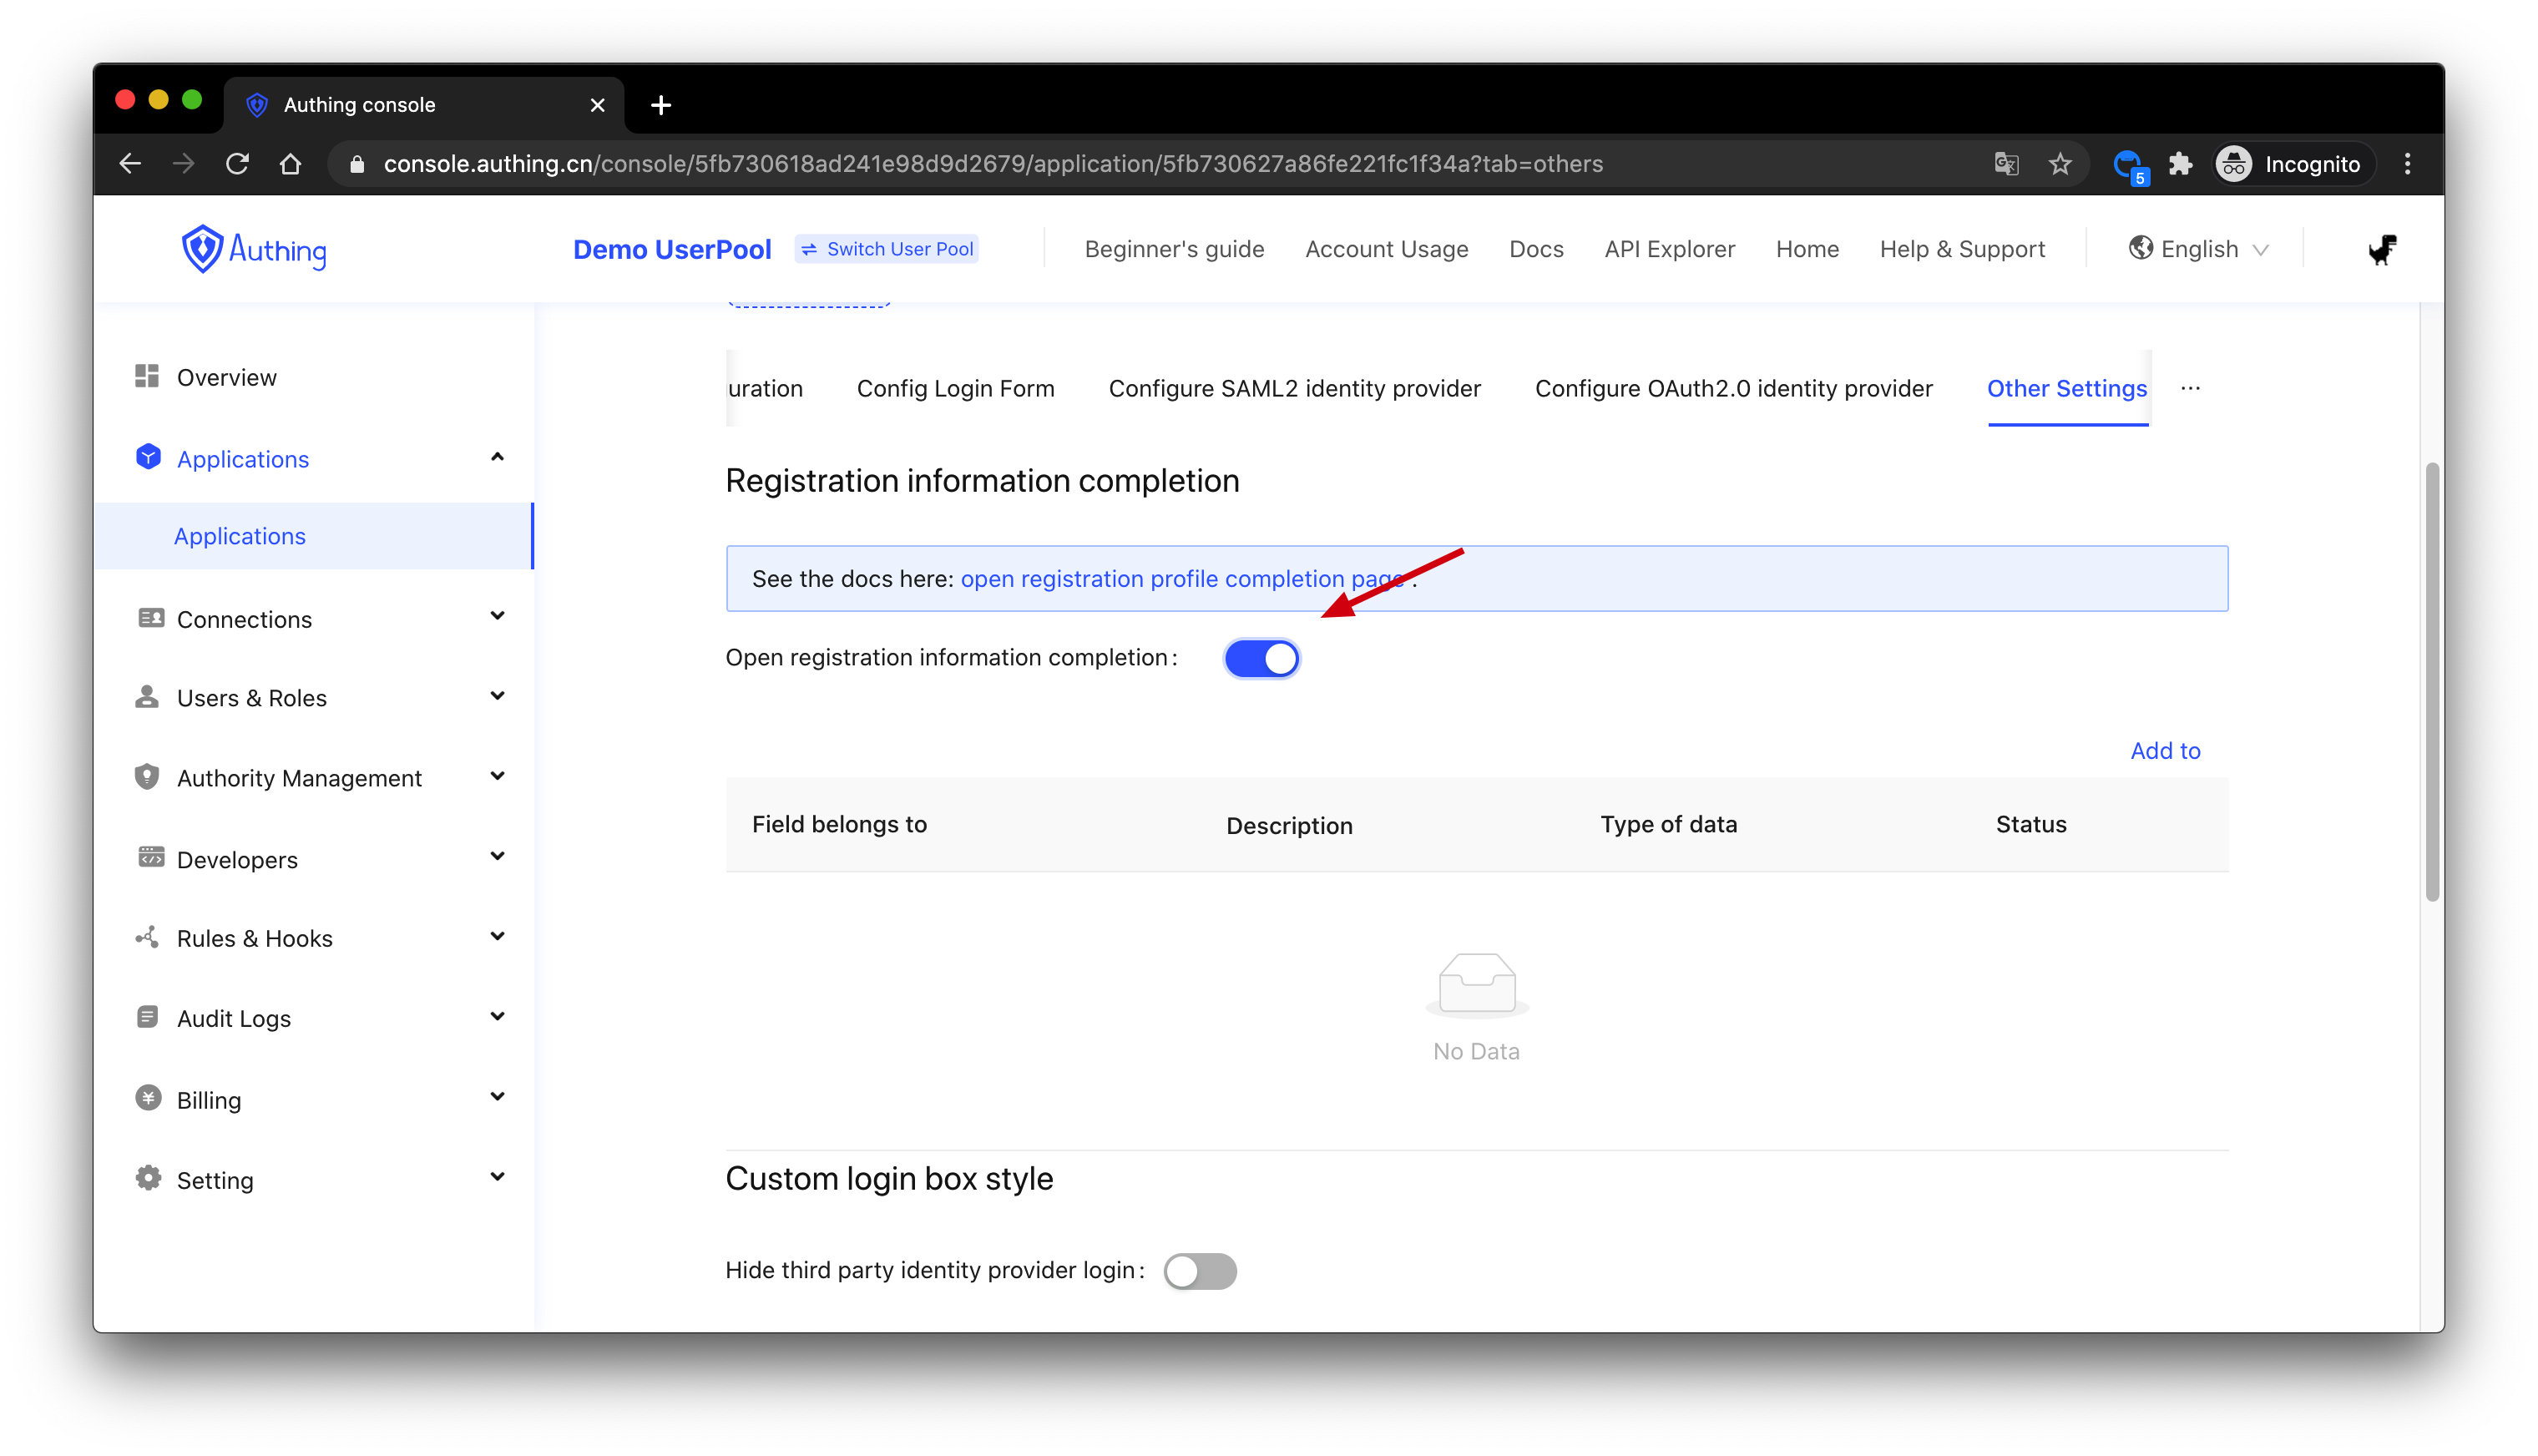
Task: Click the Users & Roles person icon
Action: click(147, 696)
